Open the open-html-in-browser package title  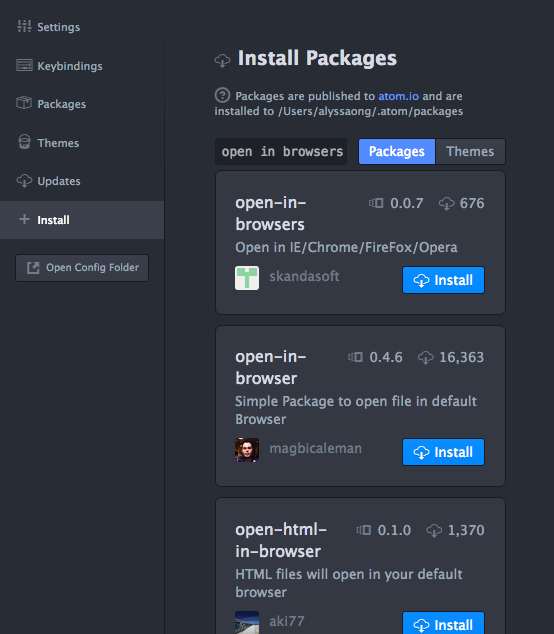tap(281, 540)
